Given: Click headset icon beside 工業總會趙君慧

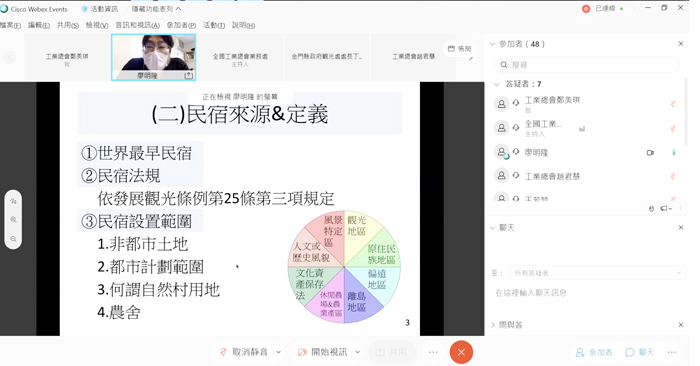Looking at the screenshot, I should tap(516, 175).
